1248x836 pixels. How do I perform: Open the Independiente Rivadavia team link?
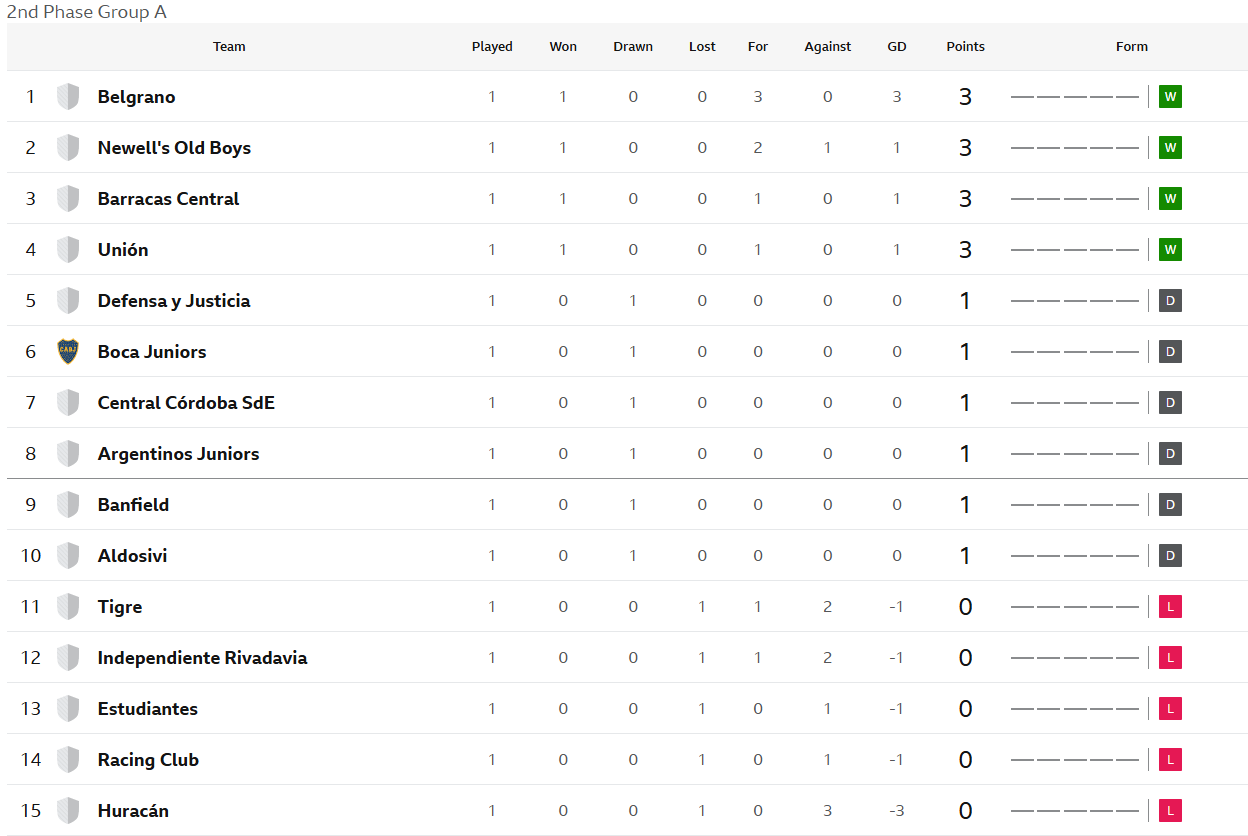click(x=202, y=658)
